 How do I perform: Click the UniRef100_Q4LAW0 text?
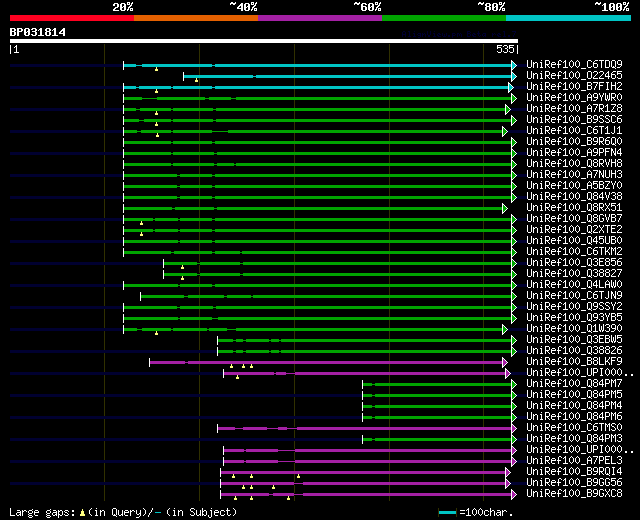point(574,285)
